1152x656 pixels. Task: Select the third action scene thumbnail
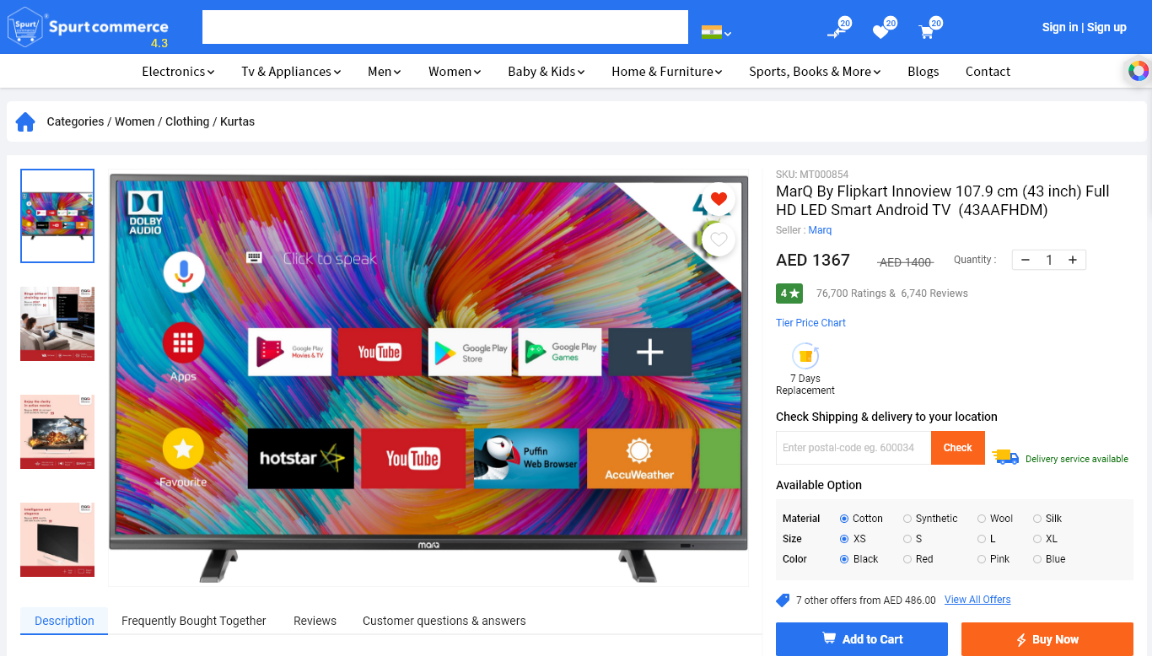[57, 432]
